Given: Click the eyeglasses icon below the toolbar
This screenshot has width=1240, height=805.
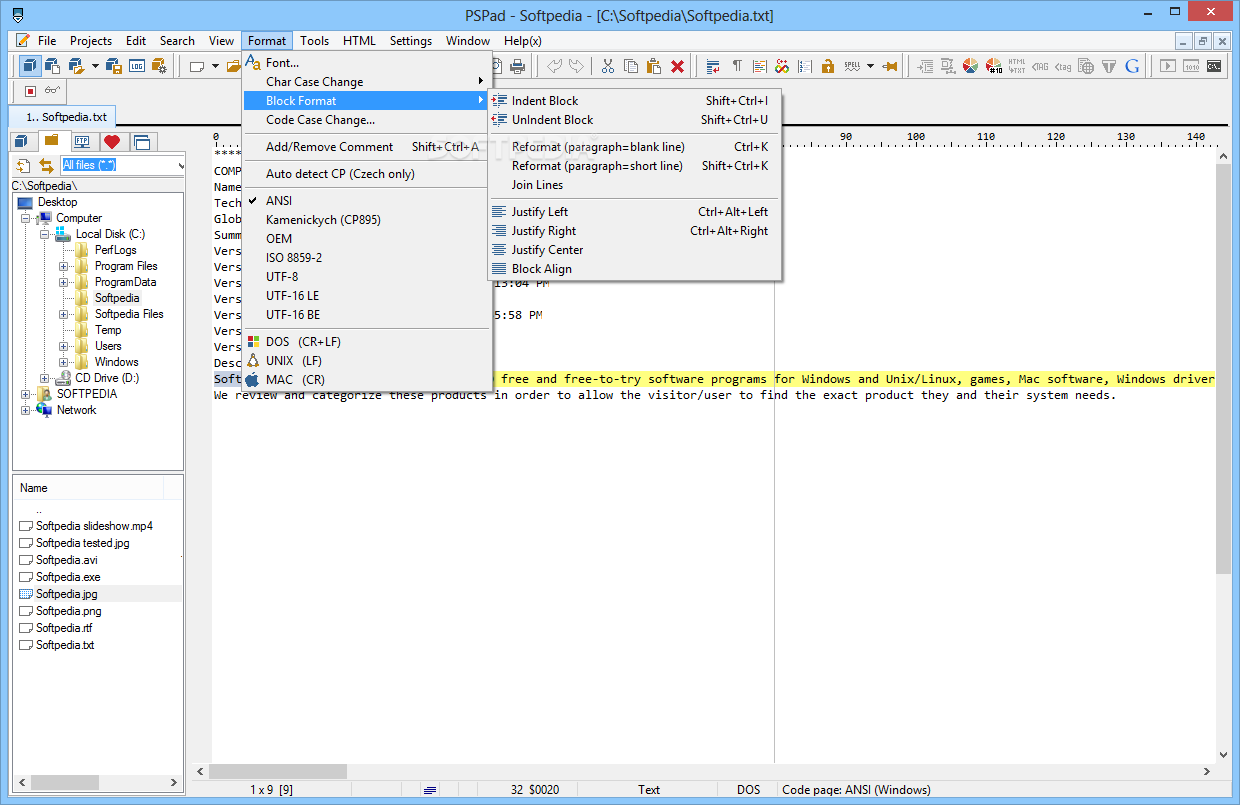Looking at the screenshot, I should tap(53, 90).
